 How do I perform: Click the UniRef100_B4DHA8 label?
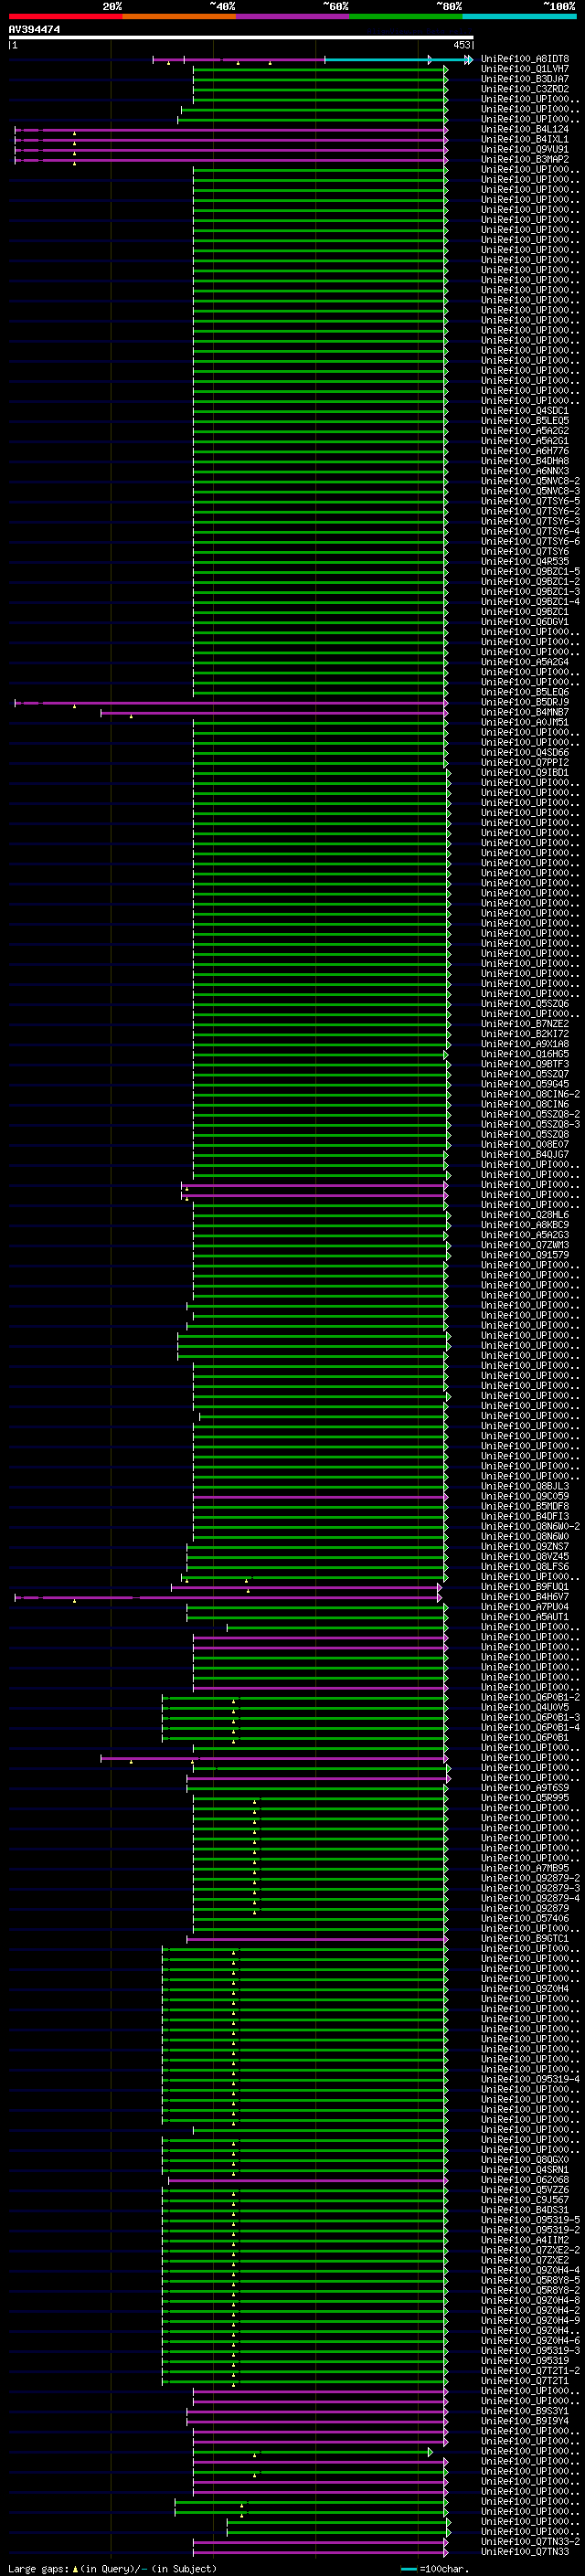click(525, 461)
